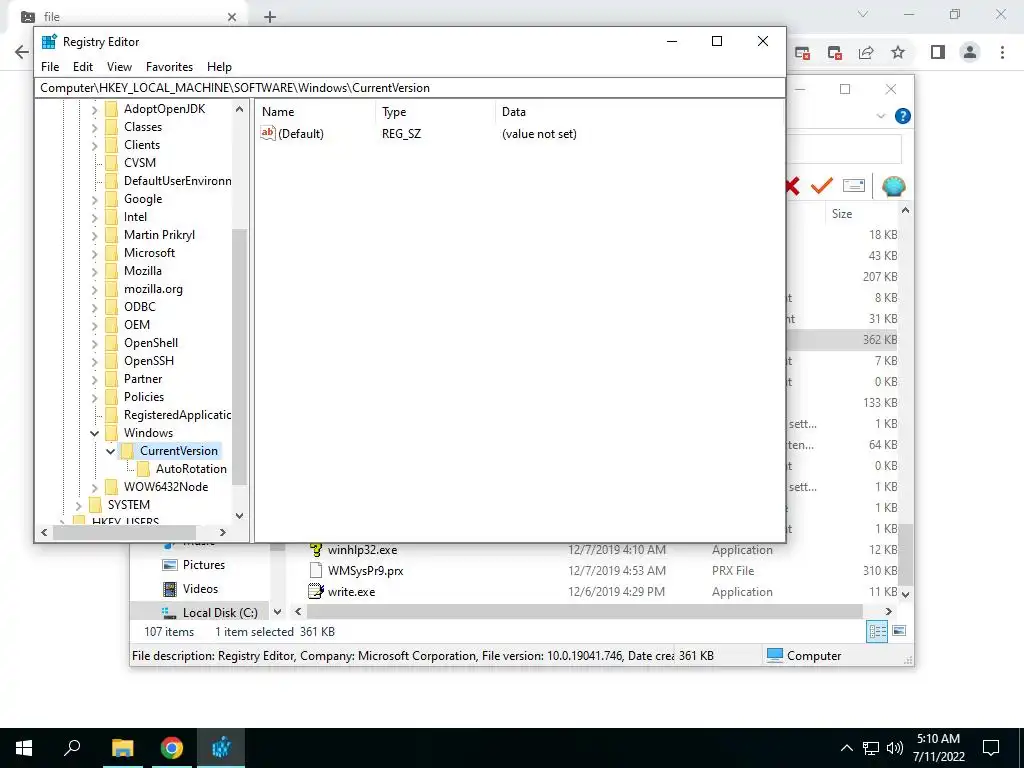Click the Registry Editor title bar icon
Screen dimensions: 1024x768
[x=49, y=42]
